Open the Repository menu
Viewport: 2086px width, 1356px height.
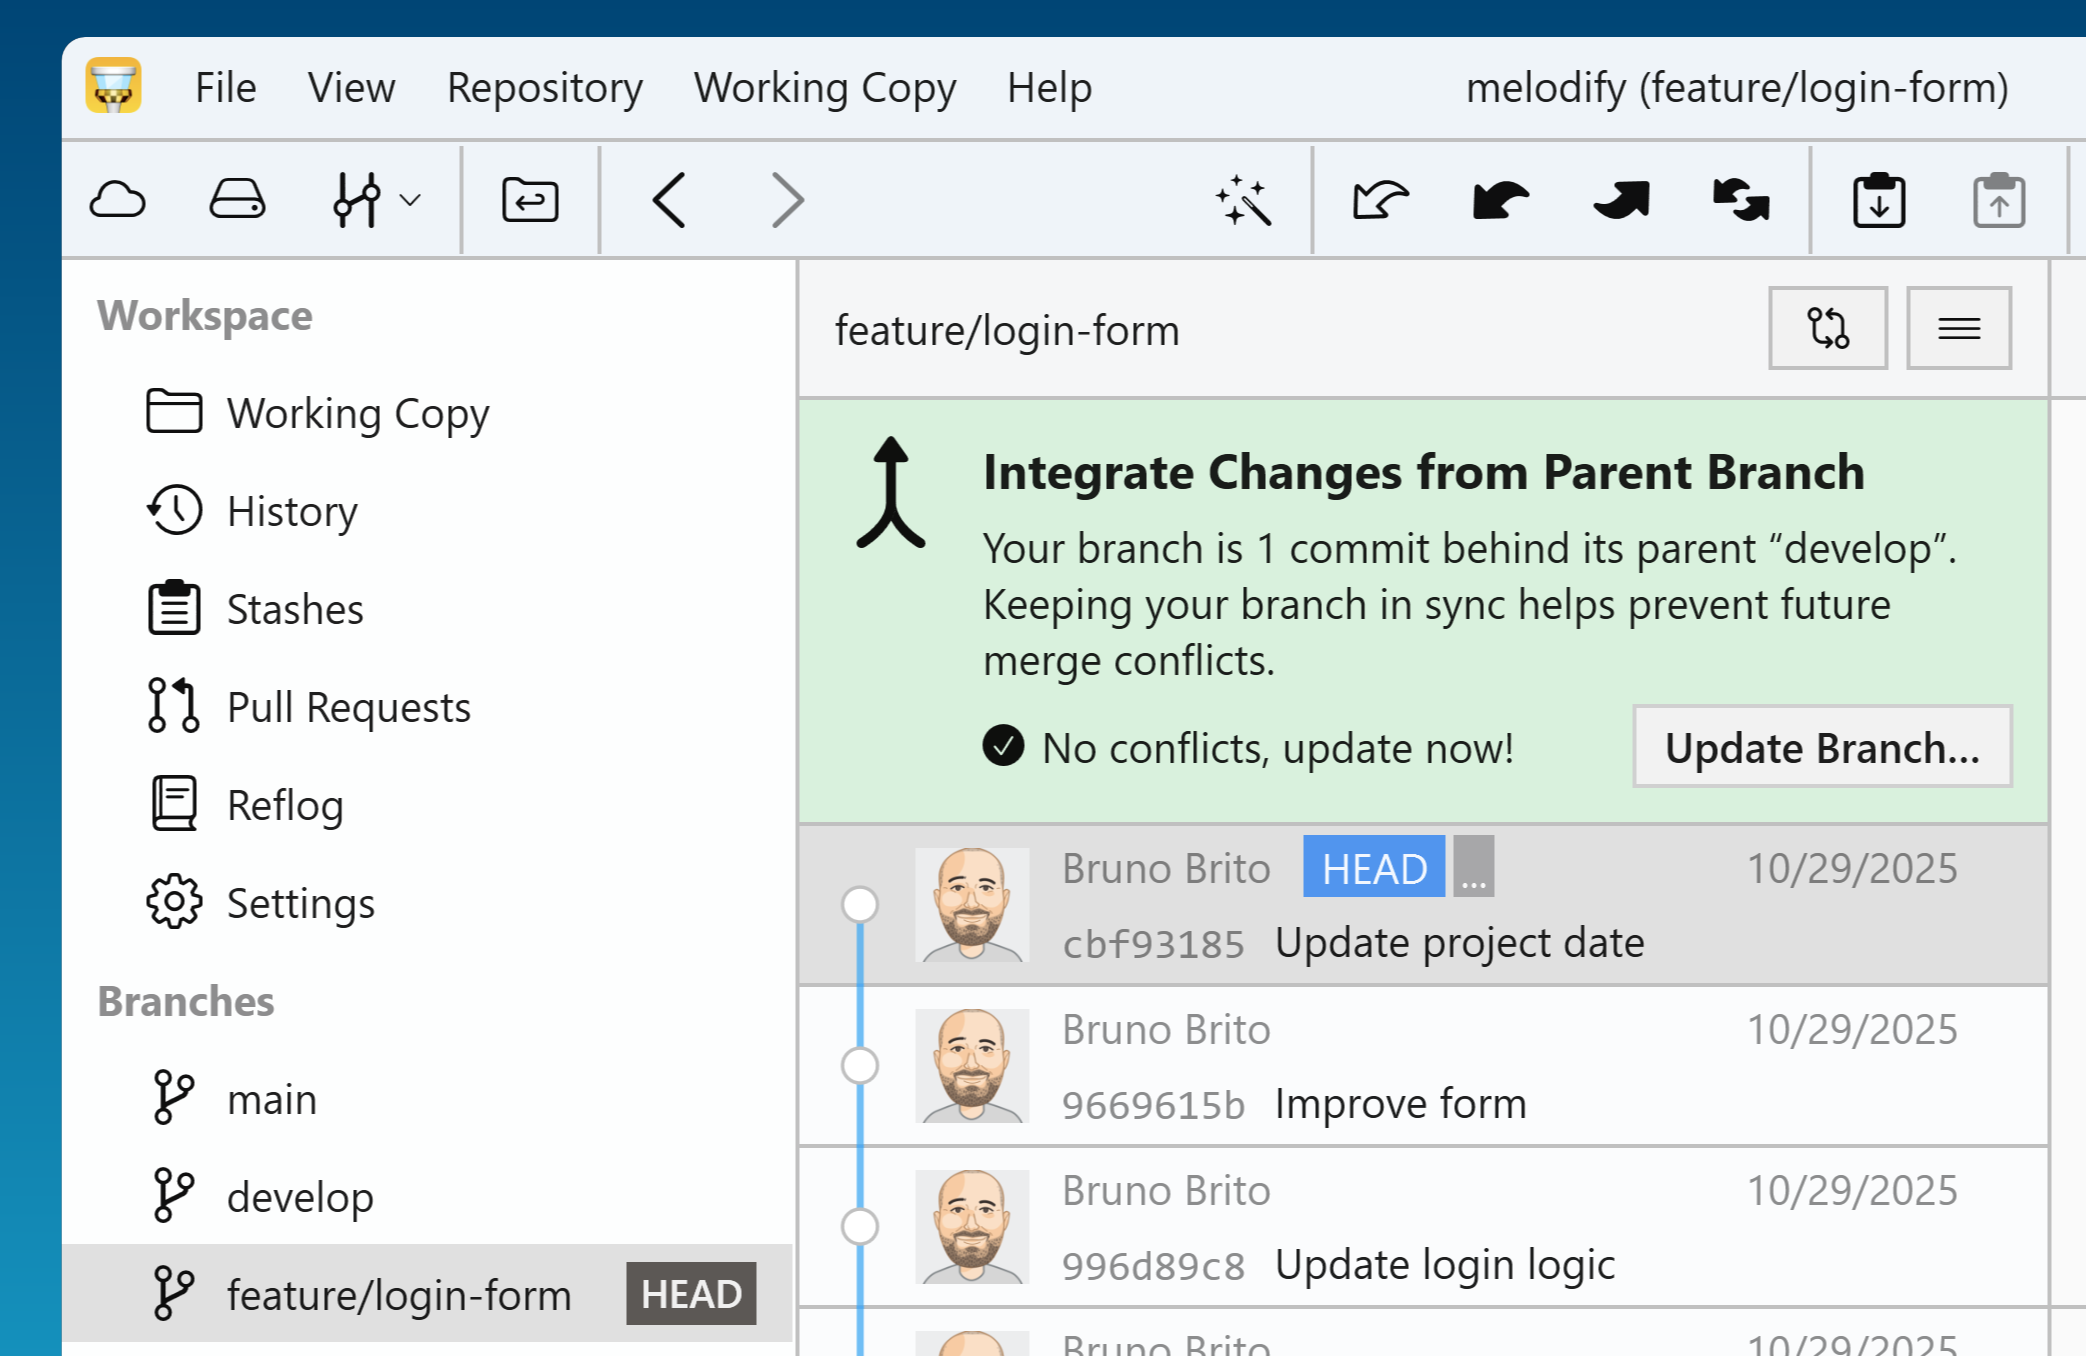click(545, 88)
